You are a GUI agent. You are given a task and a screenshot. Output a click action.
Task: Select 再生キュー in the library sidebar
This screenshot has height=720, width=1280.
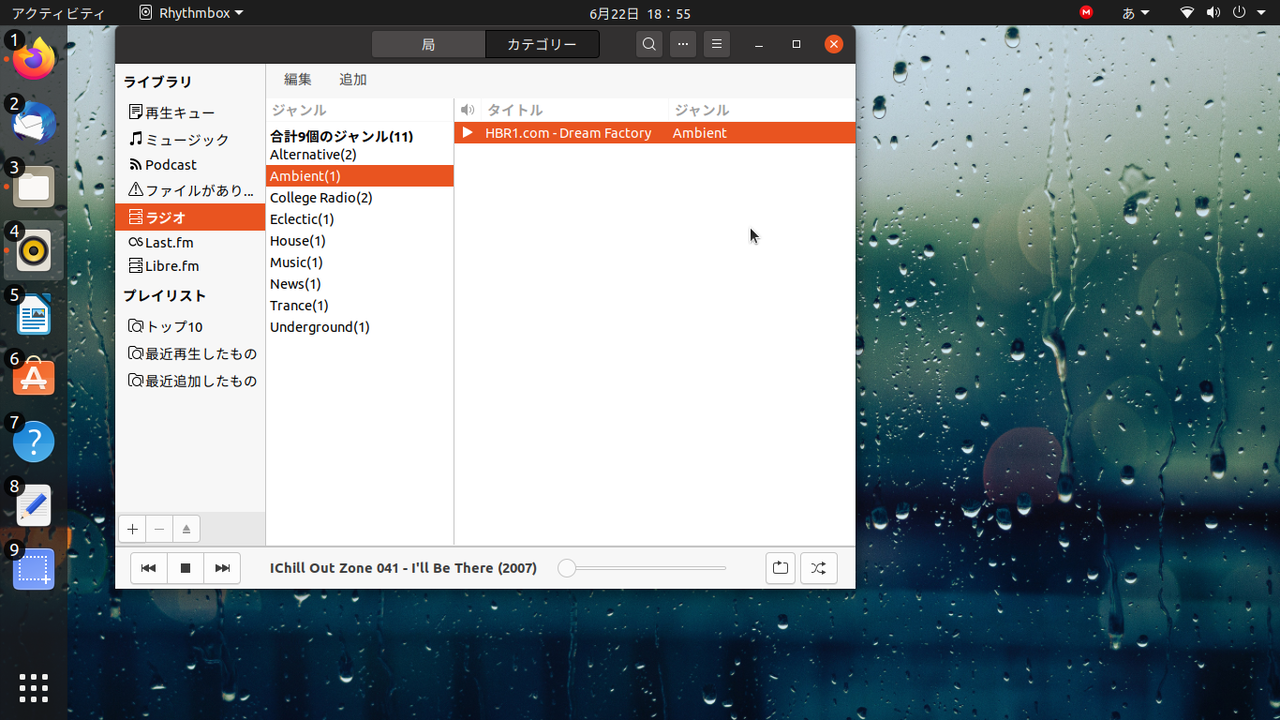[x=190, y=113]
